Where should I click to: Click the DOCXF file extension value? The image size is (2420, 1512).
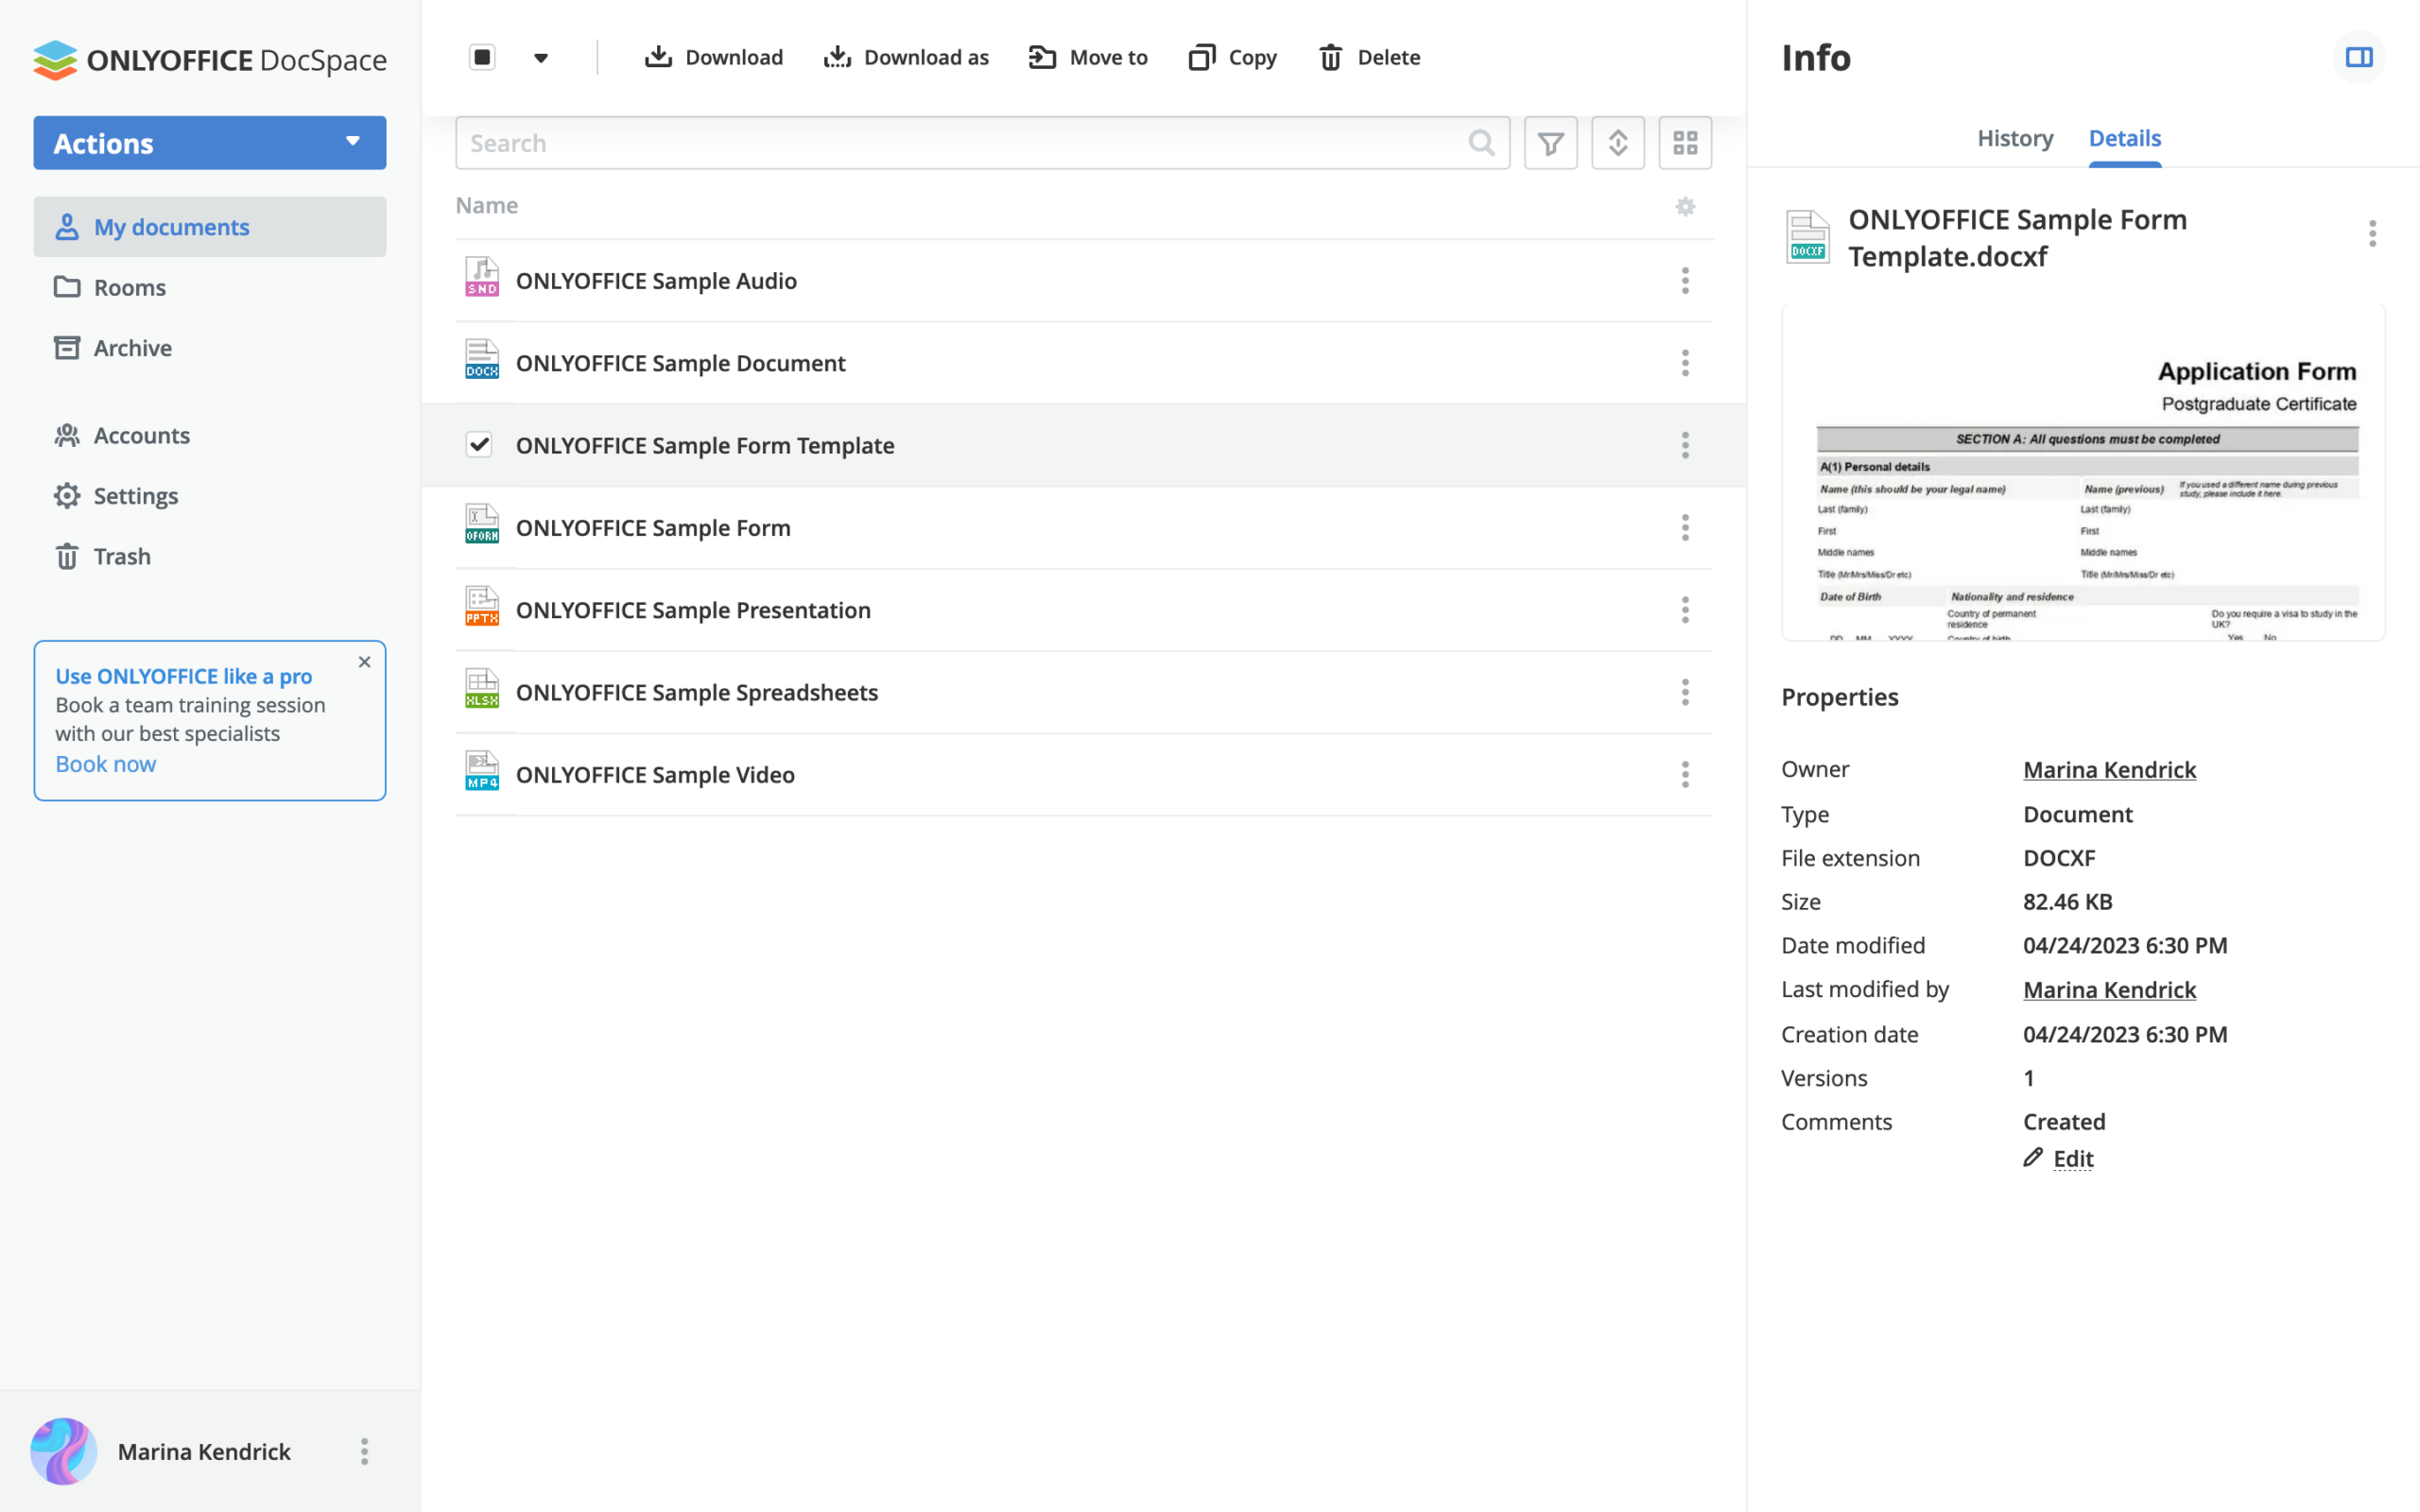pyautogui.click(x=2059, y=858)
